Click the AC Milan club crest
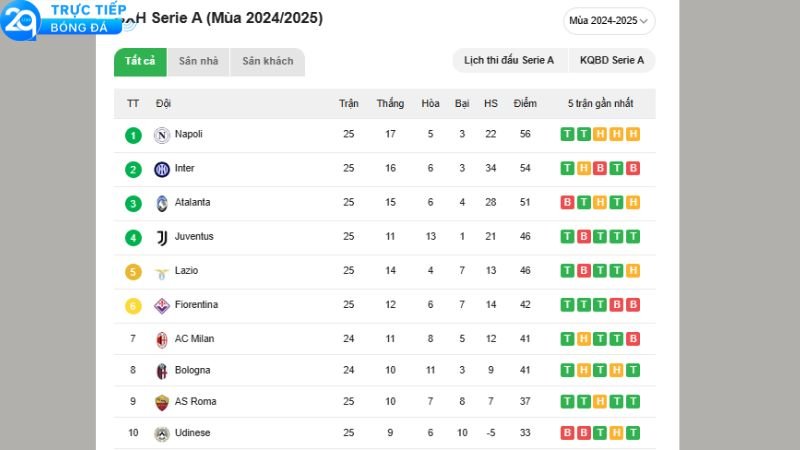This screenshot has width=800, height=450. pyautogui.click(x=162, y=340)
